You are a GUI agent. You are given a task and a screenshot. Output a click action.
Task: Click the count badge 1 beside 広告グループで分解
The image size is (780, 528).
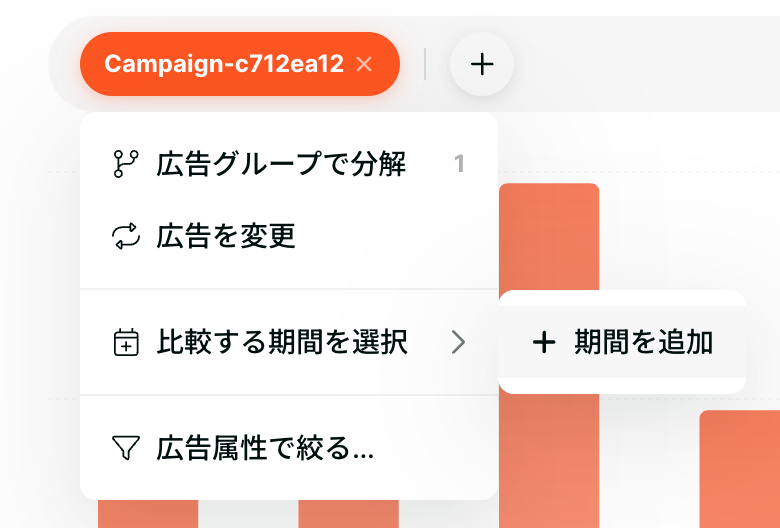(459, 164)
